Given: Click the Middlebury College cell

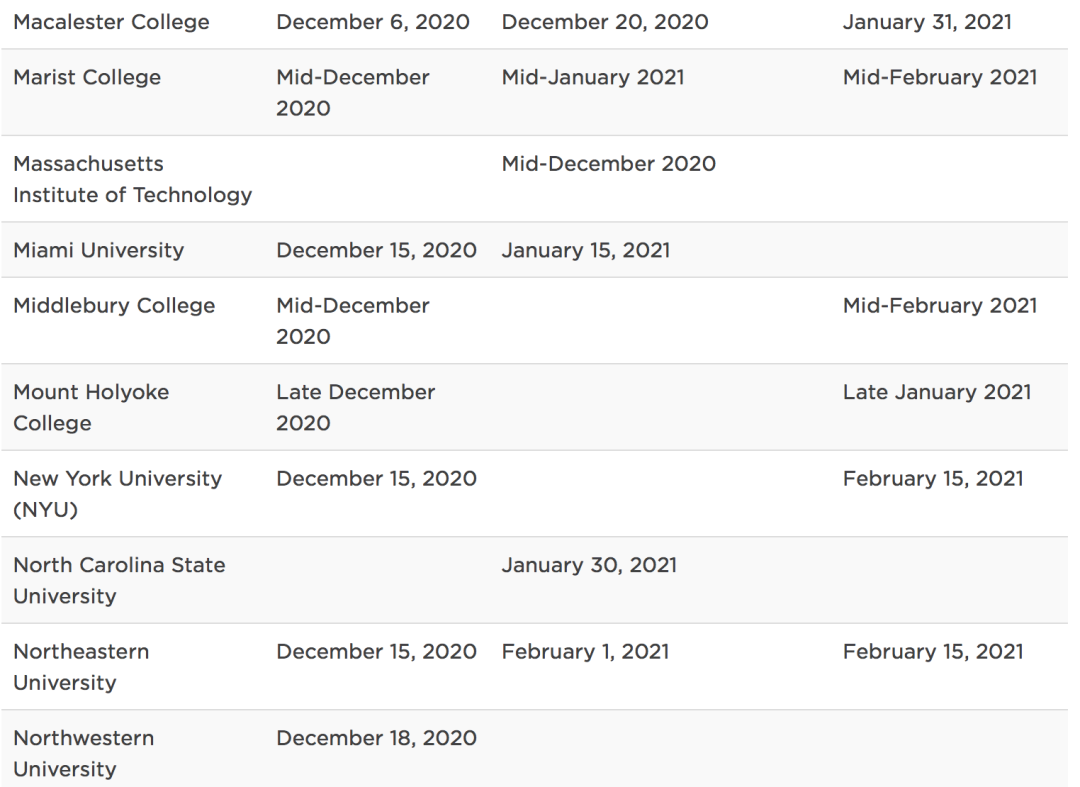Looking at the screenshot, I should (x=114, y=305).
